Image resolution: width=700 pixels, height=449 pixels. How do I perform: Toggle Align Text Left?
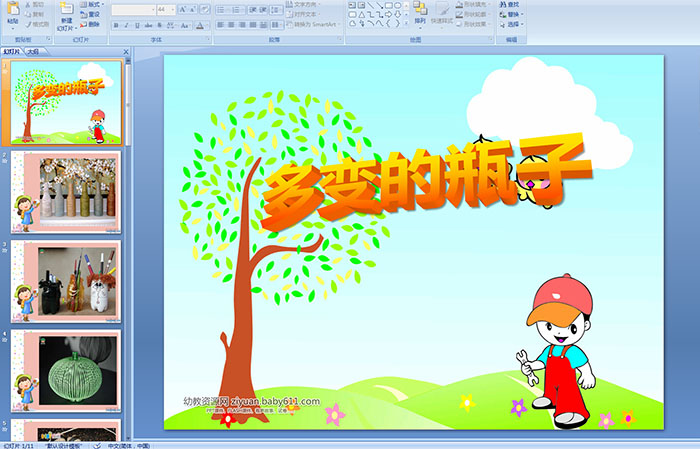[x=221, y=25]
